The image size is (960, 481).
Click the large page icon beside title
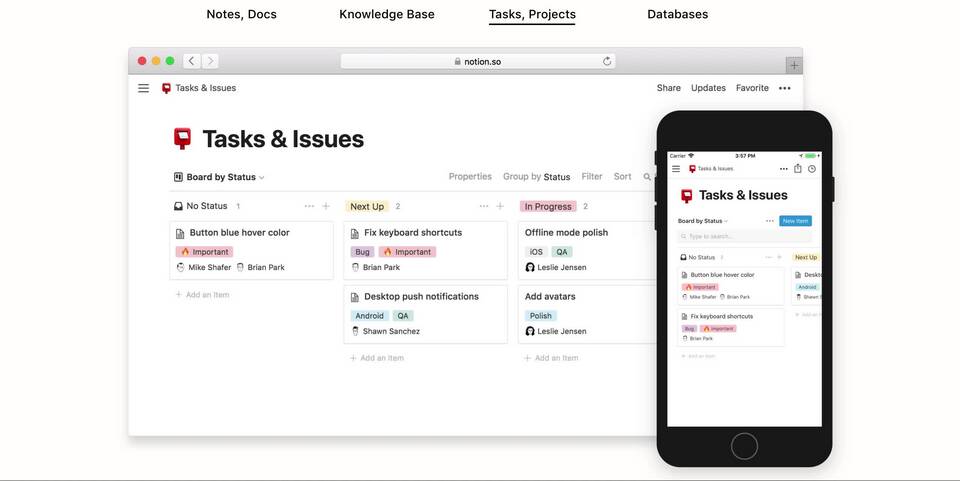pos(182,139)
